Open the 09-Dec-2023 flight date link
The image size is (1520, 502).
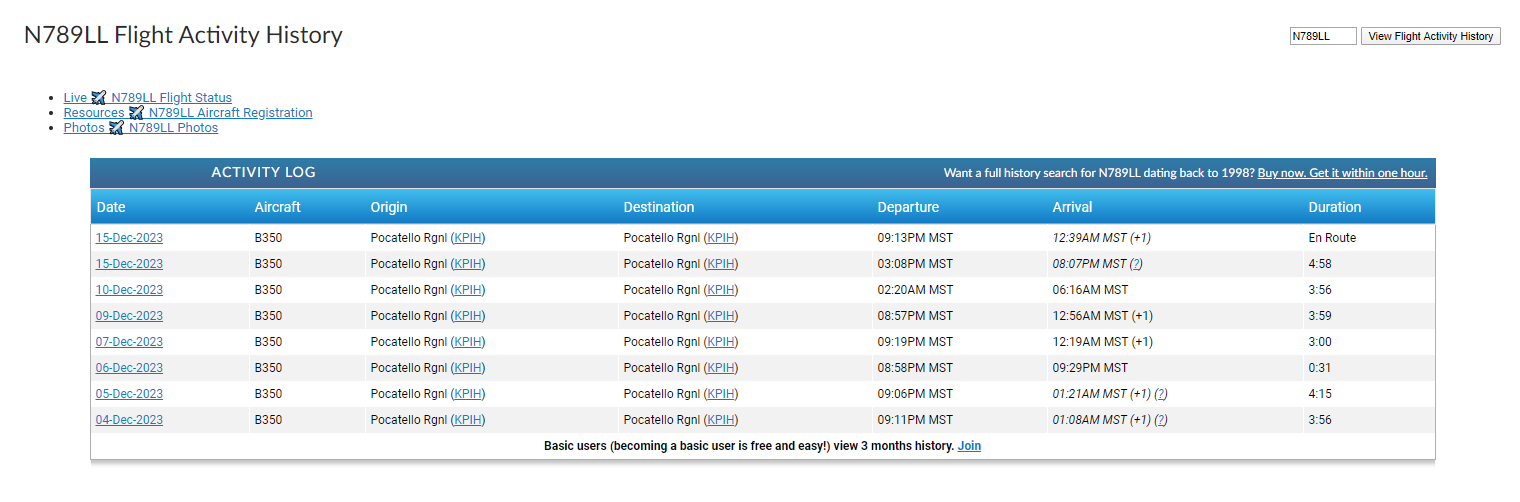pyautogui.click(x=129, y=316)
